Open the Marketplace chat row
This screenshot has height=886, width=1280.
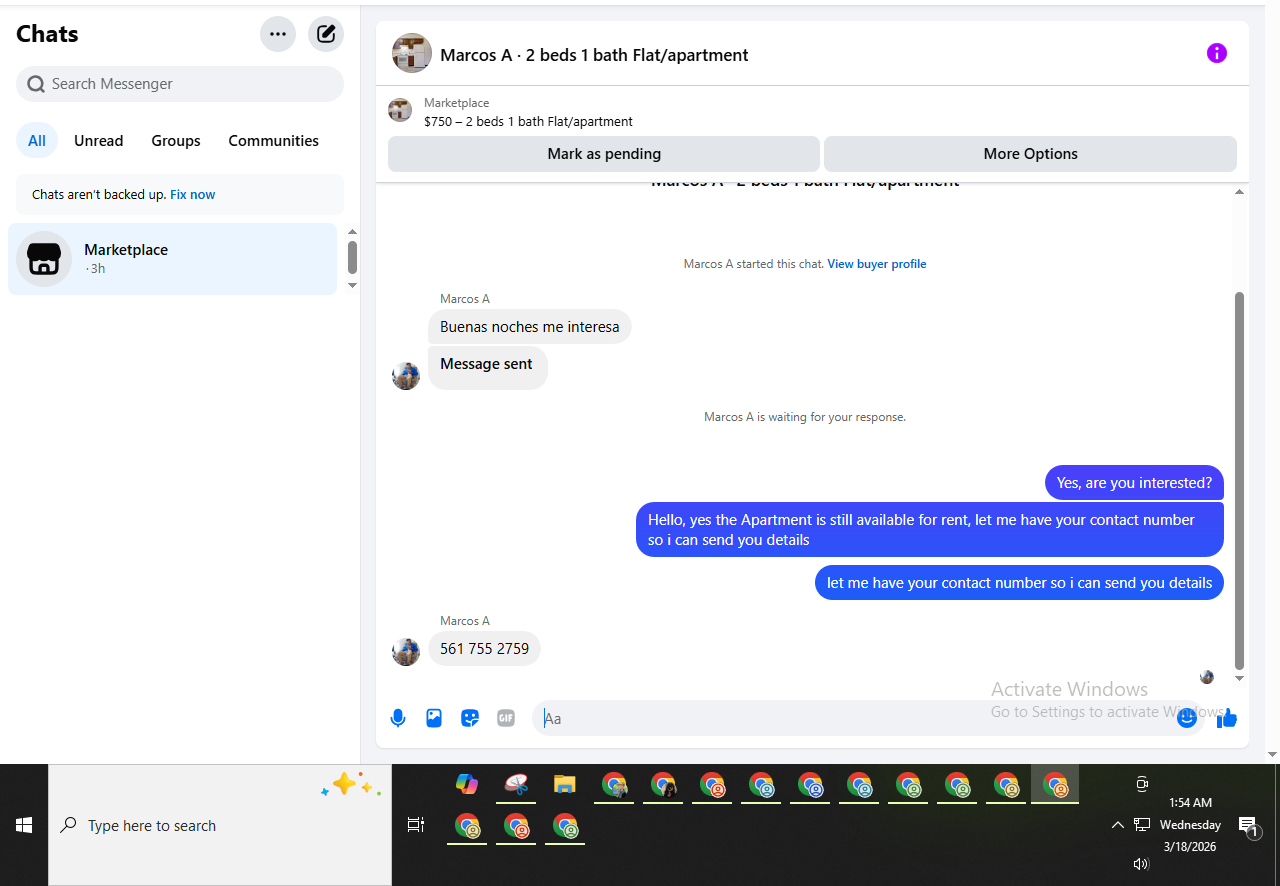click(172, 259)
